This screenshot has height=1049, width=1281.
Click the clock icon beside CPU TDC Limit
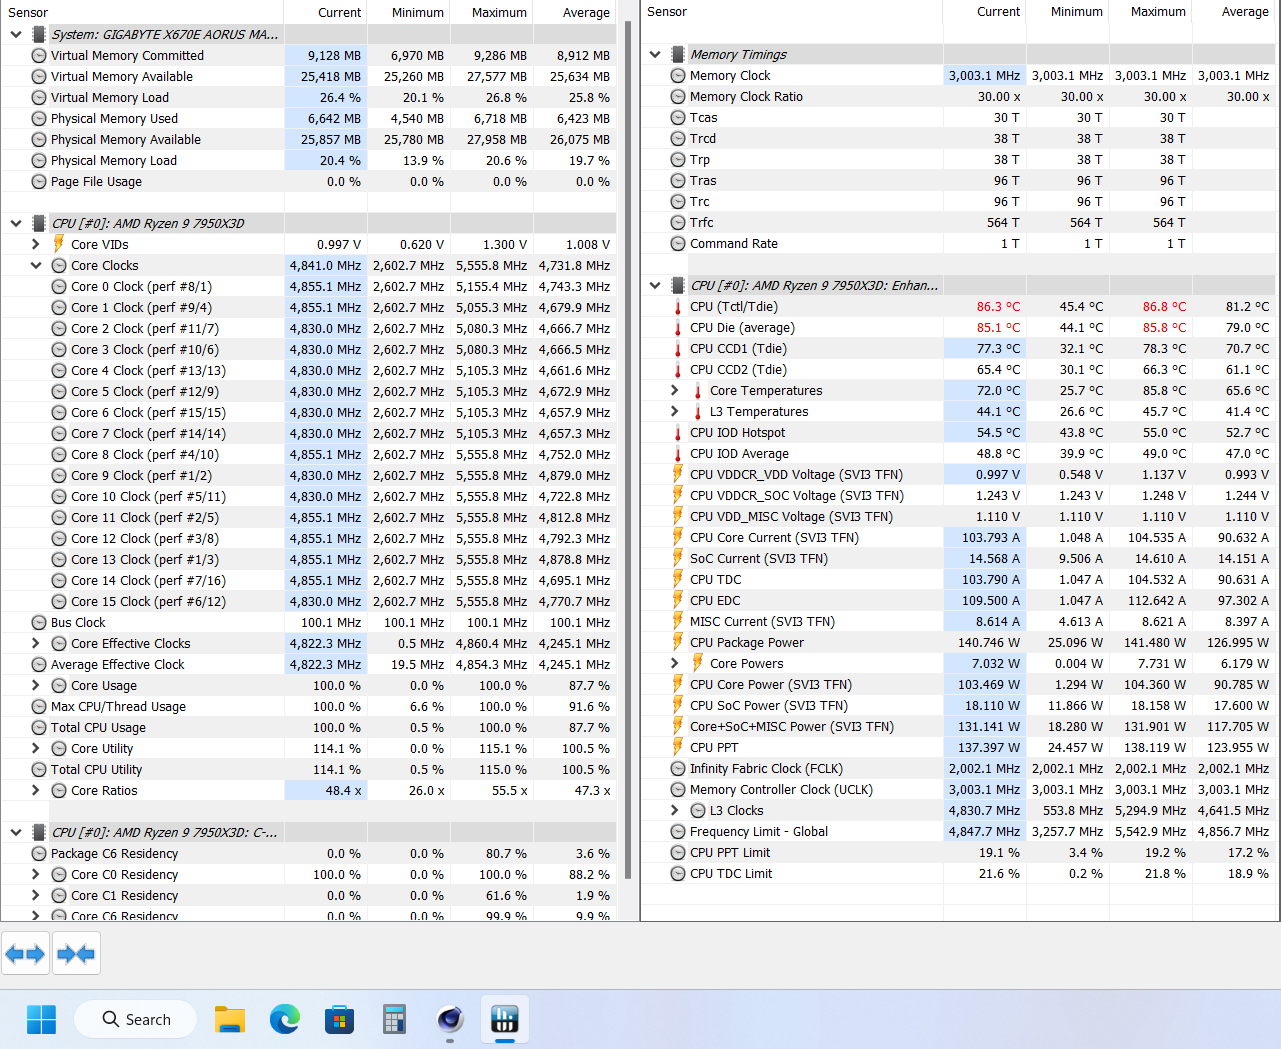(678, 874)
